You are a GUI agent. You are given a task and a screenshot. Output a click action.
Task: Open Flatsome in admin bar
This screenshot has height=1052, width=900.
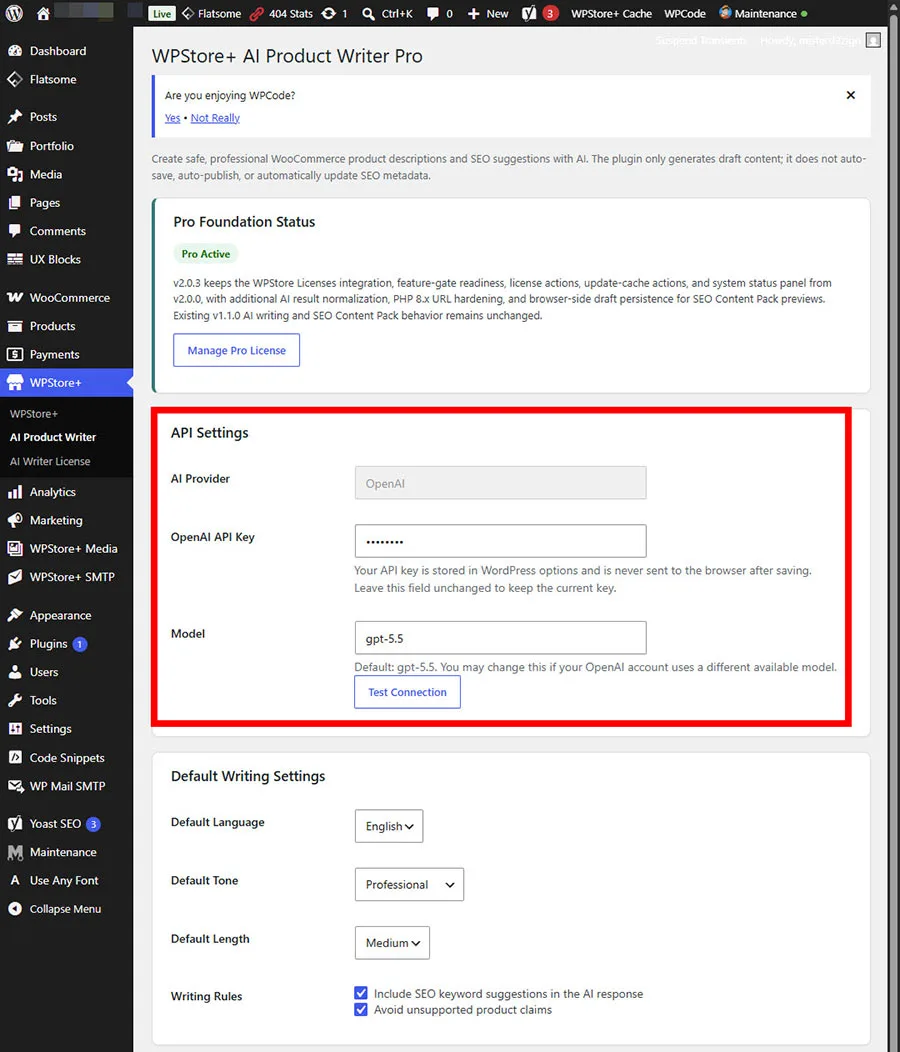(x=211, y=13)
